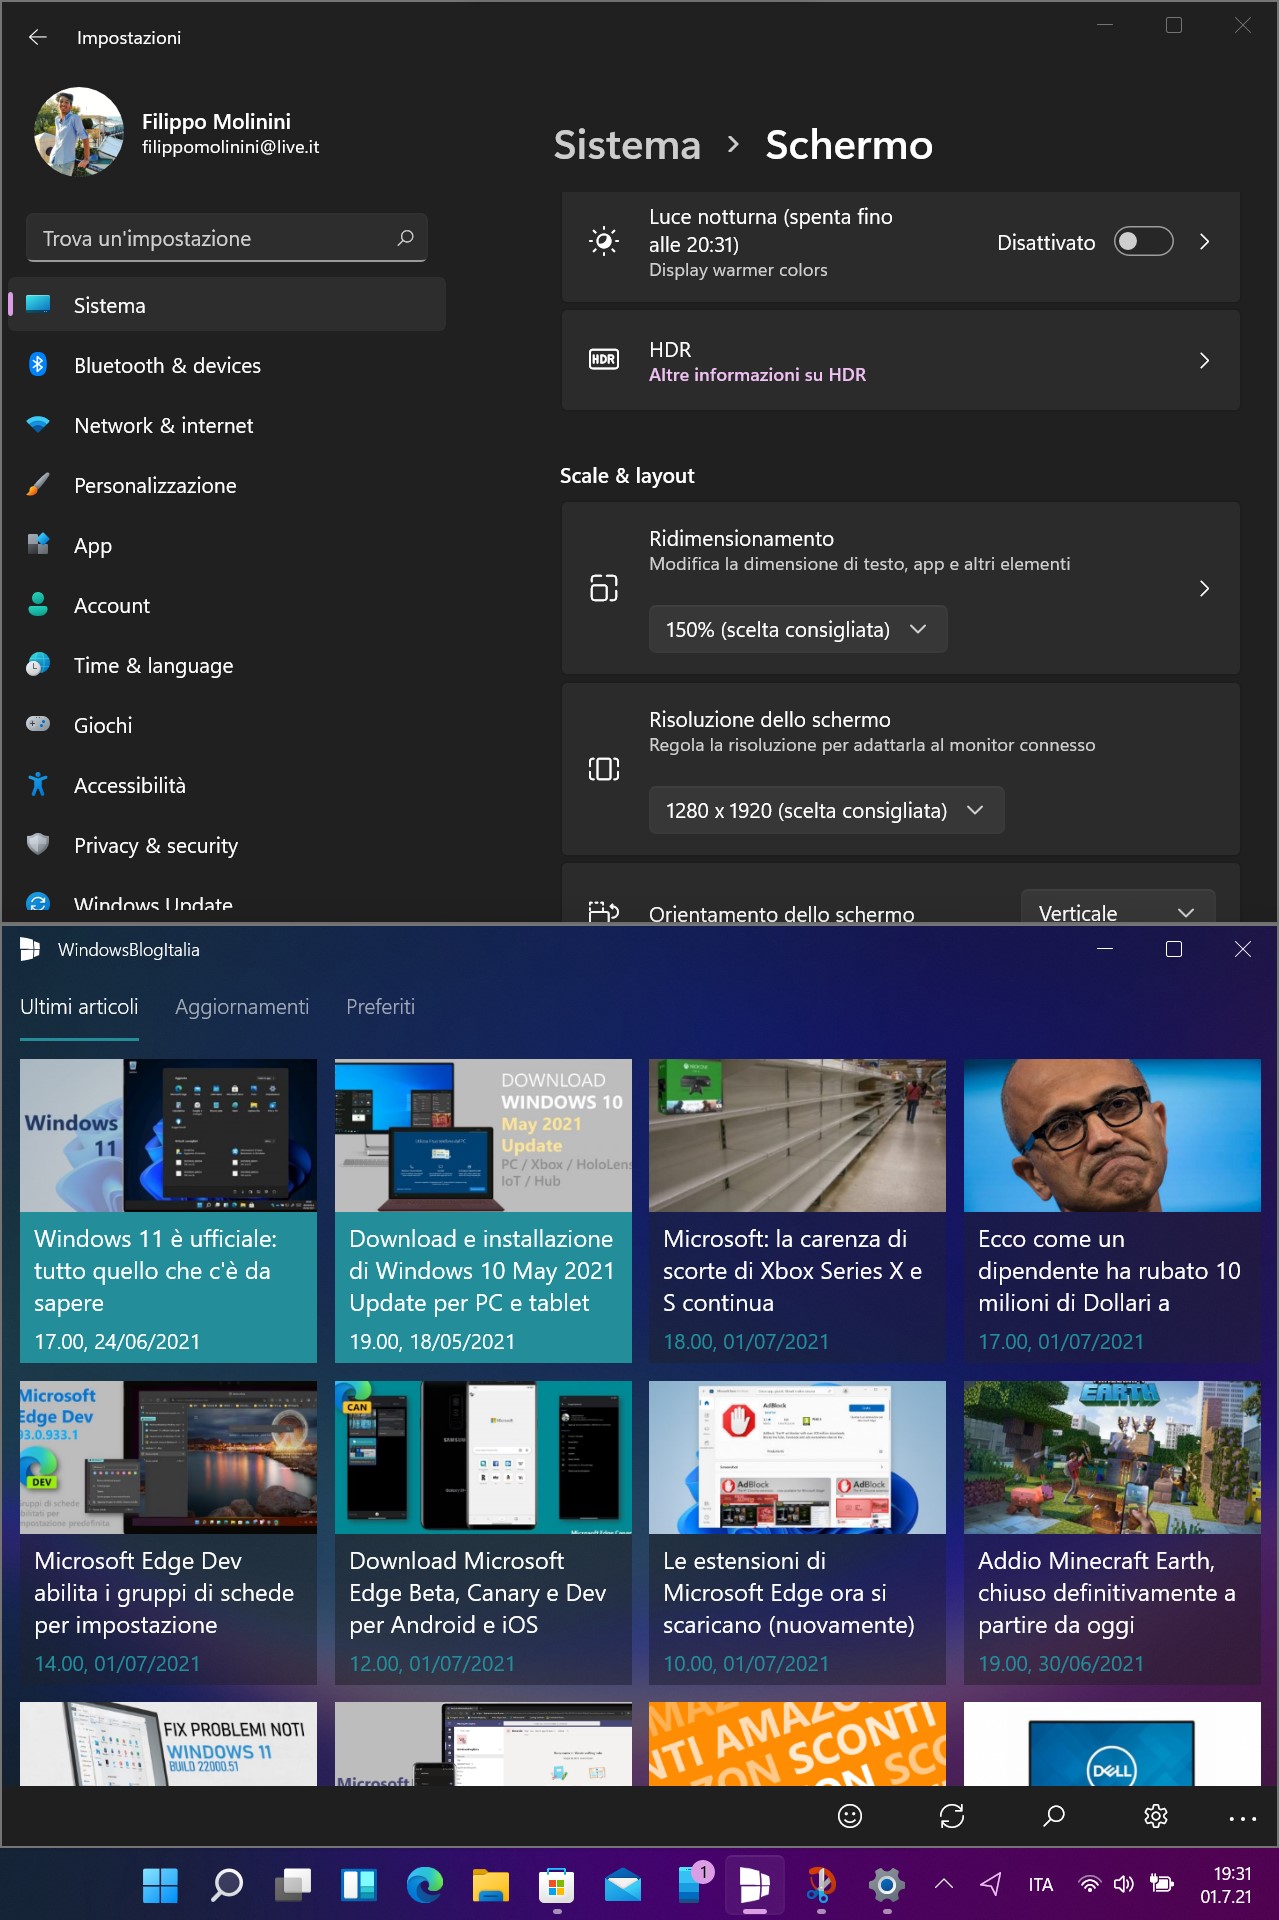This screenshot has width=1279, height=1920.
Task: Open the clock and date 19:31
Action: pyautogui.click(x=1227, y=1884)
